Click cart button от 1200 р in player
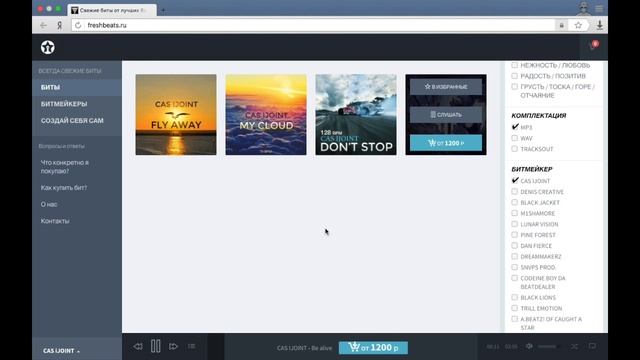640x360 pixels. tap(373, 348)
